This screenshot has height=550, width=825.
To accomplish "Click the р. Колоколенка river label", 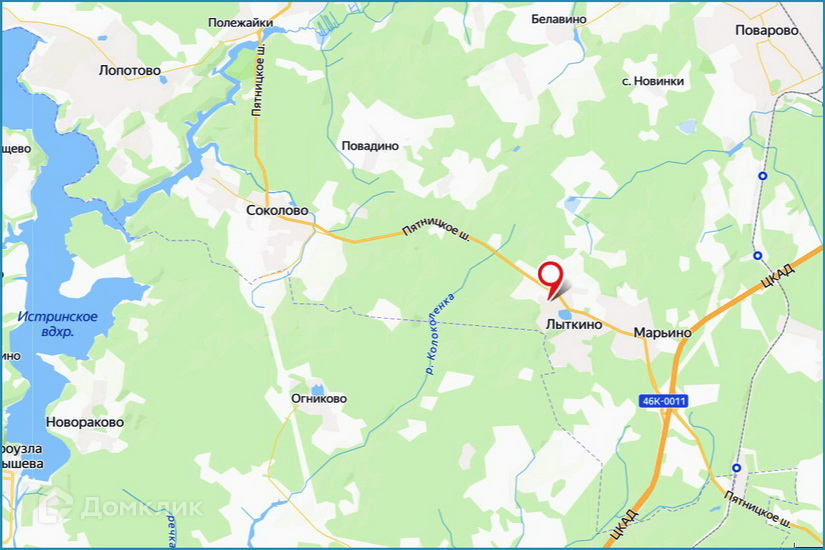I will [x=440, y=335].
